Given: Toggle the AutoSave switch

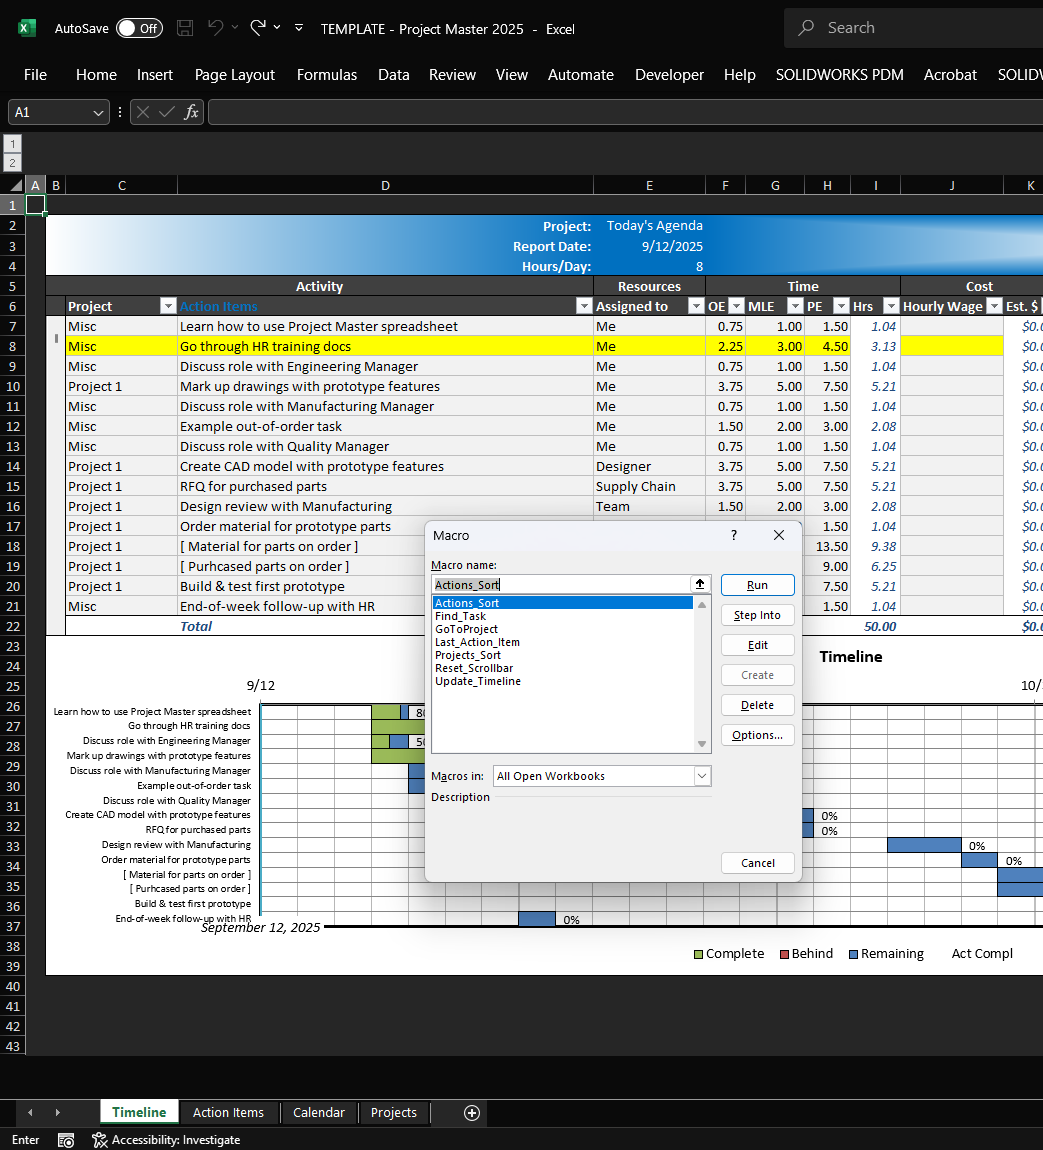Looking at the screenshot, I should (x=138, y=28).
